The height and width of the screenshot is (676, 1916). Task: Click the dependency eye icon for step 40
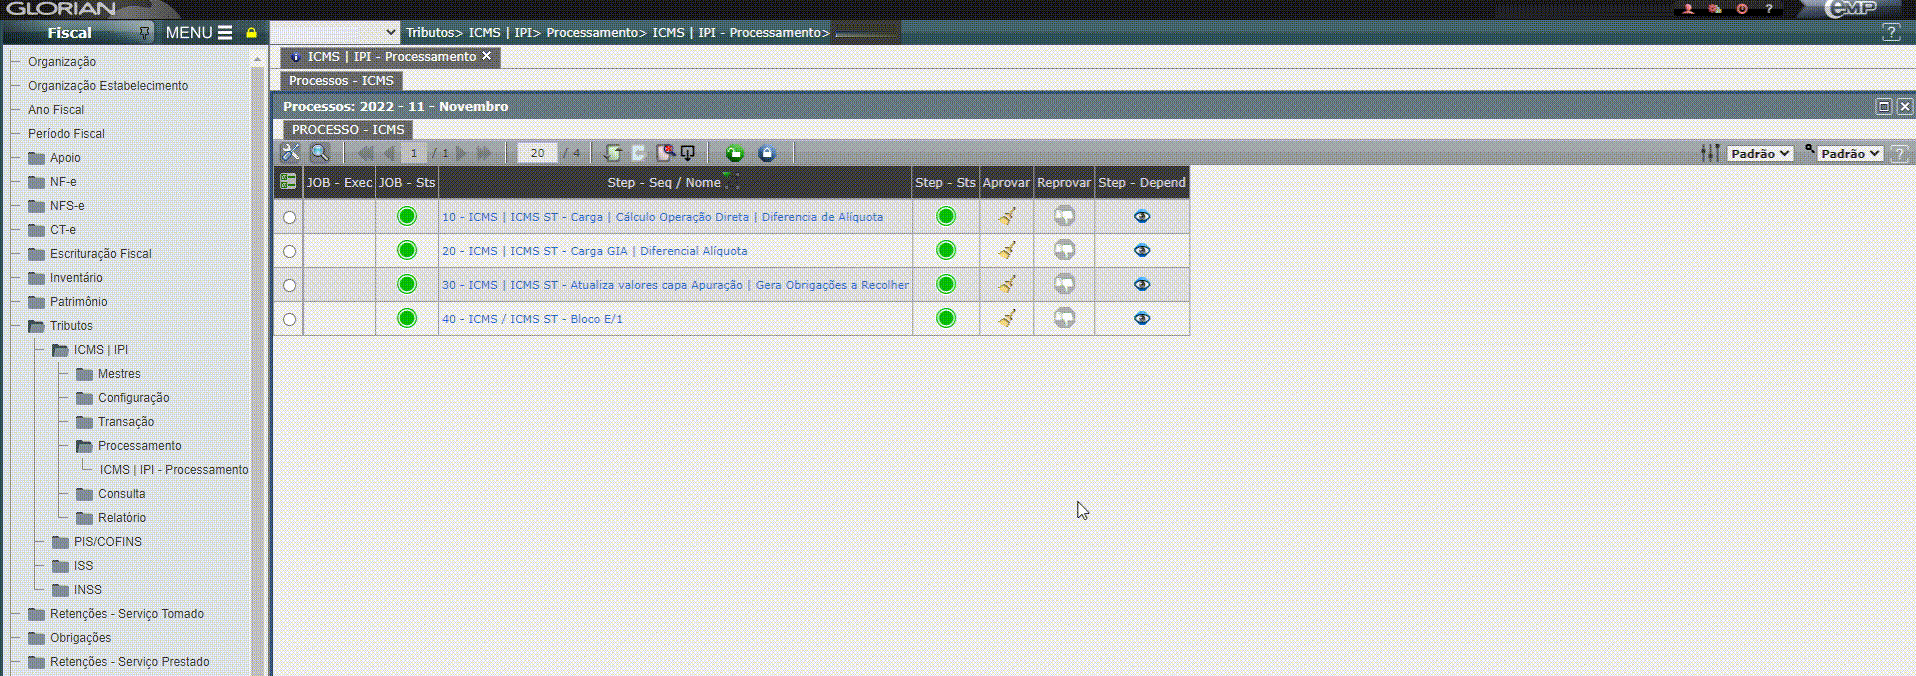point(1142,319)
